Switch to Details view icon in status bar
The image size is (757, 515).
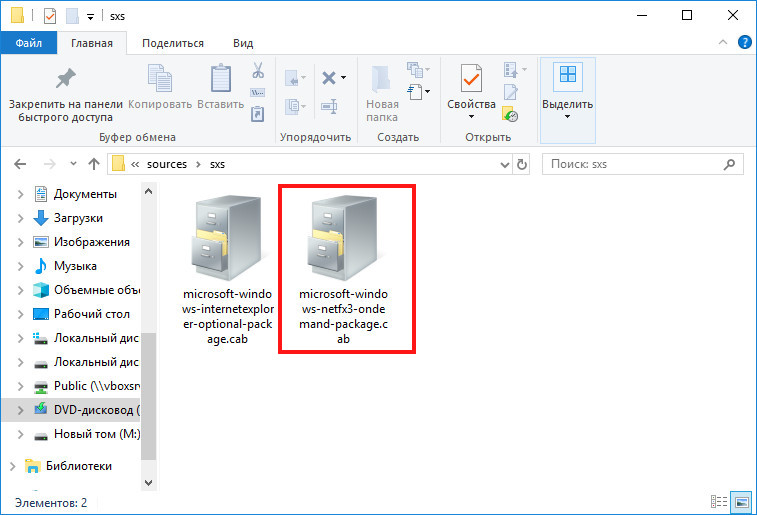pos(719,502)
